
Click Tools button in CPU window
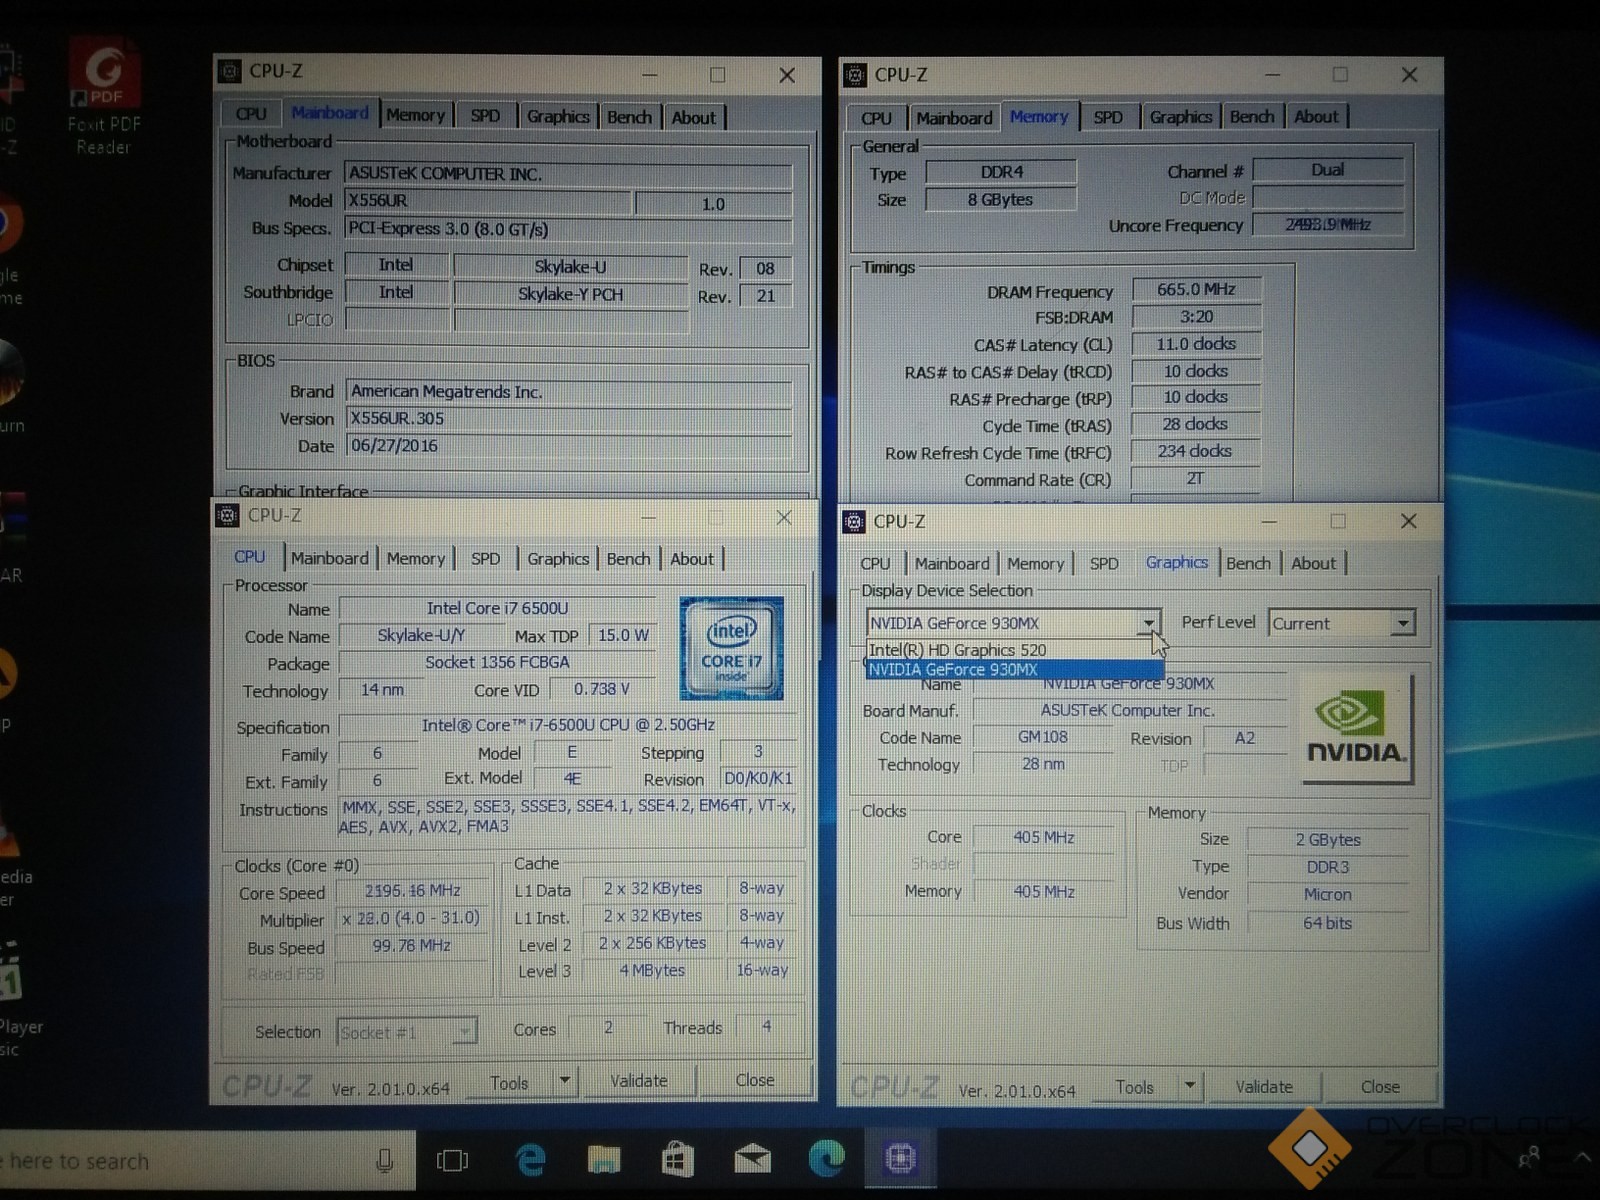pos(509,1083)
